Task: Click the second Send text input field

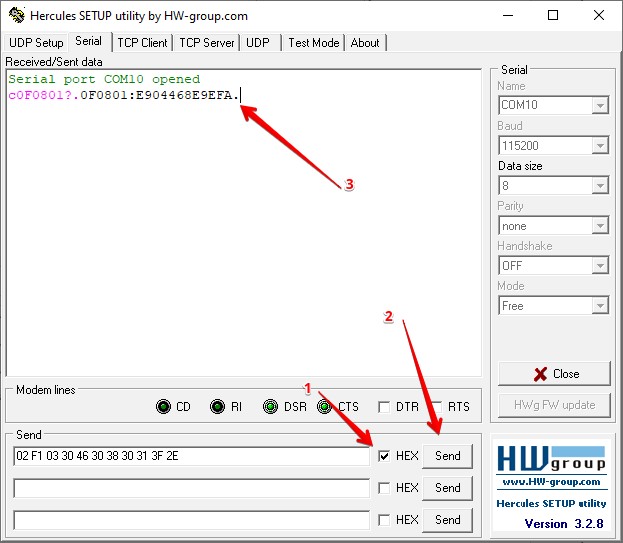Action: point(190,488)
